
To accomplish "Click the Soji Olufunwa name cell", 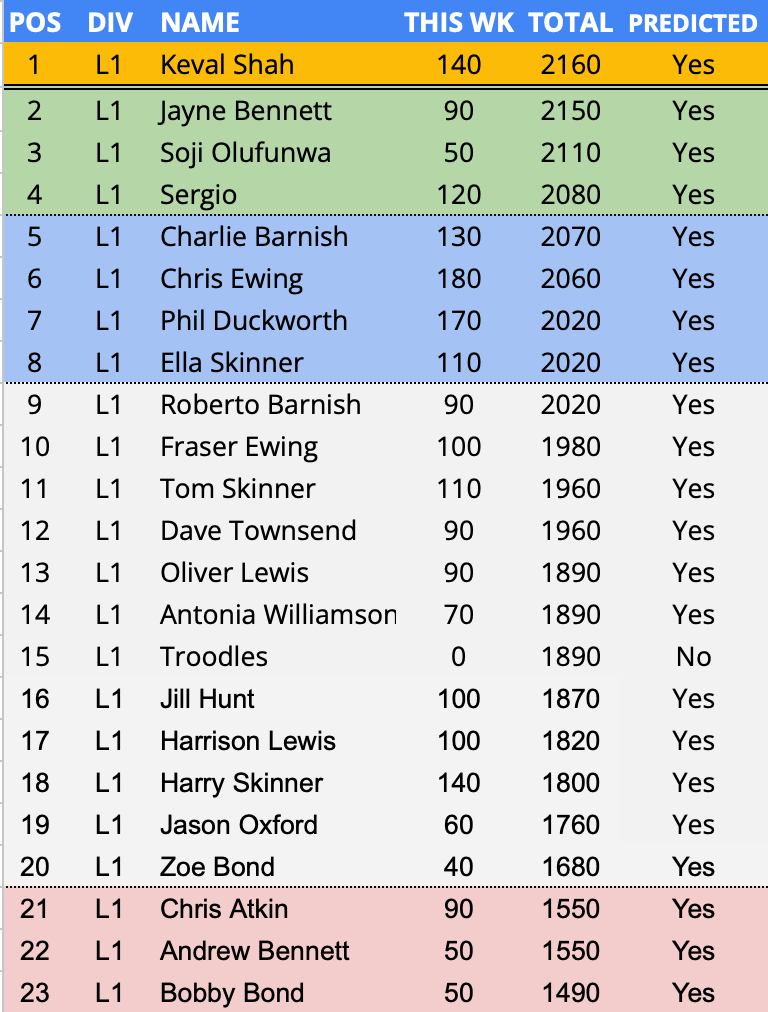I will tap(245, 153).
